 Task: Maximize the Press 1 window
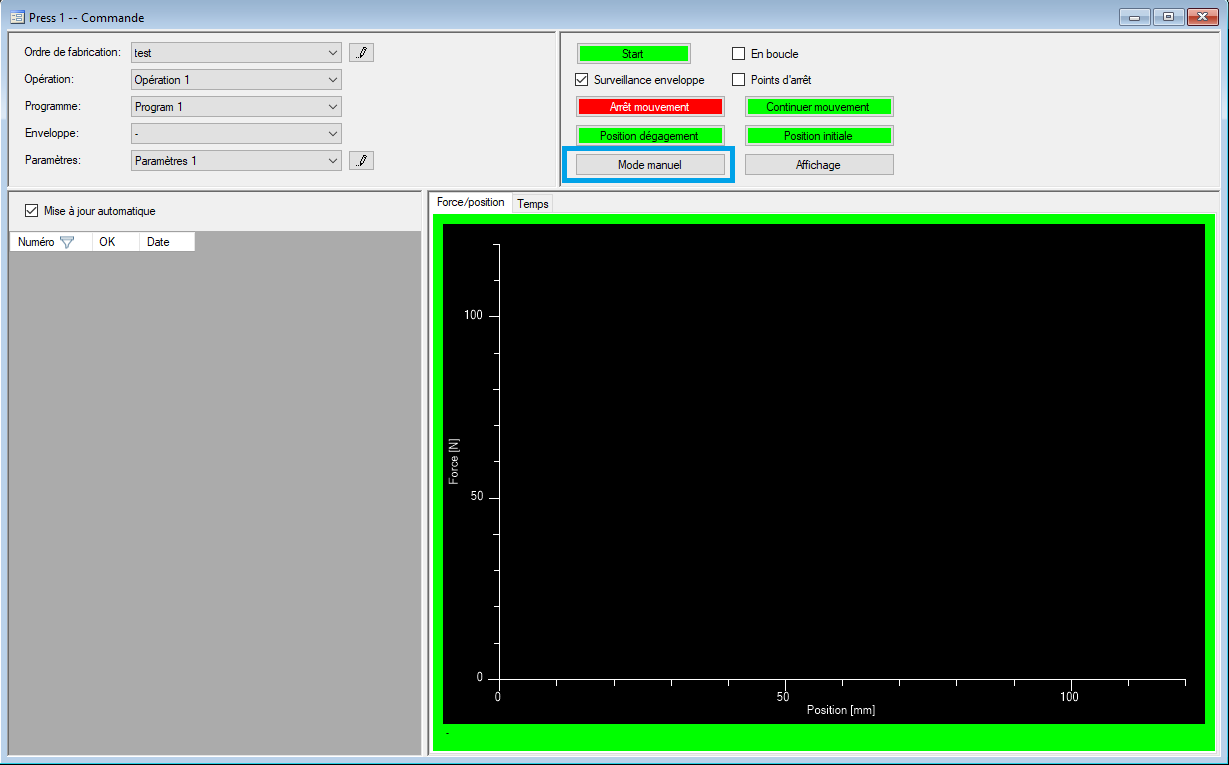[1167, 17]
